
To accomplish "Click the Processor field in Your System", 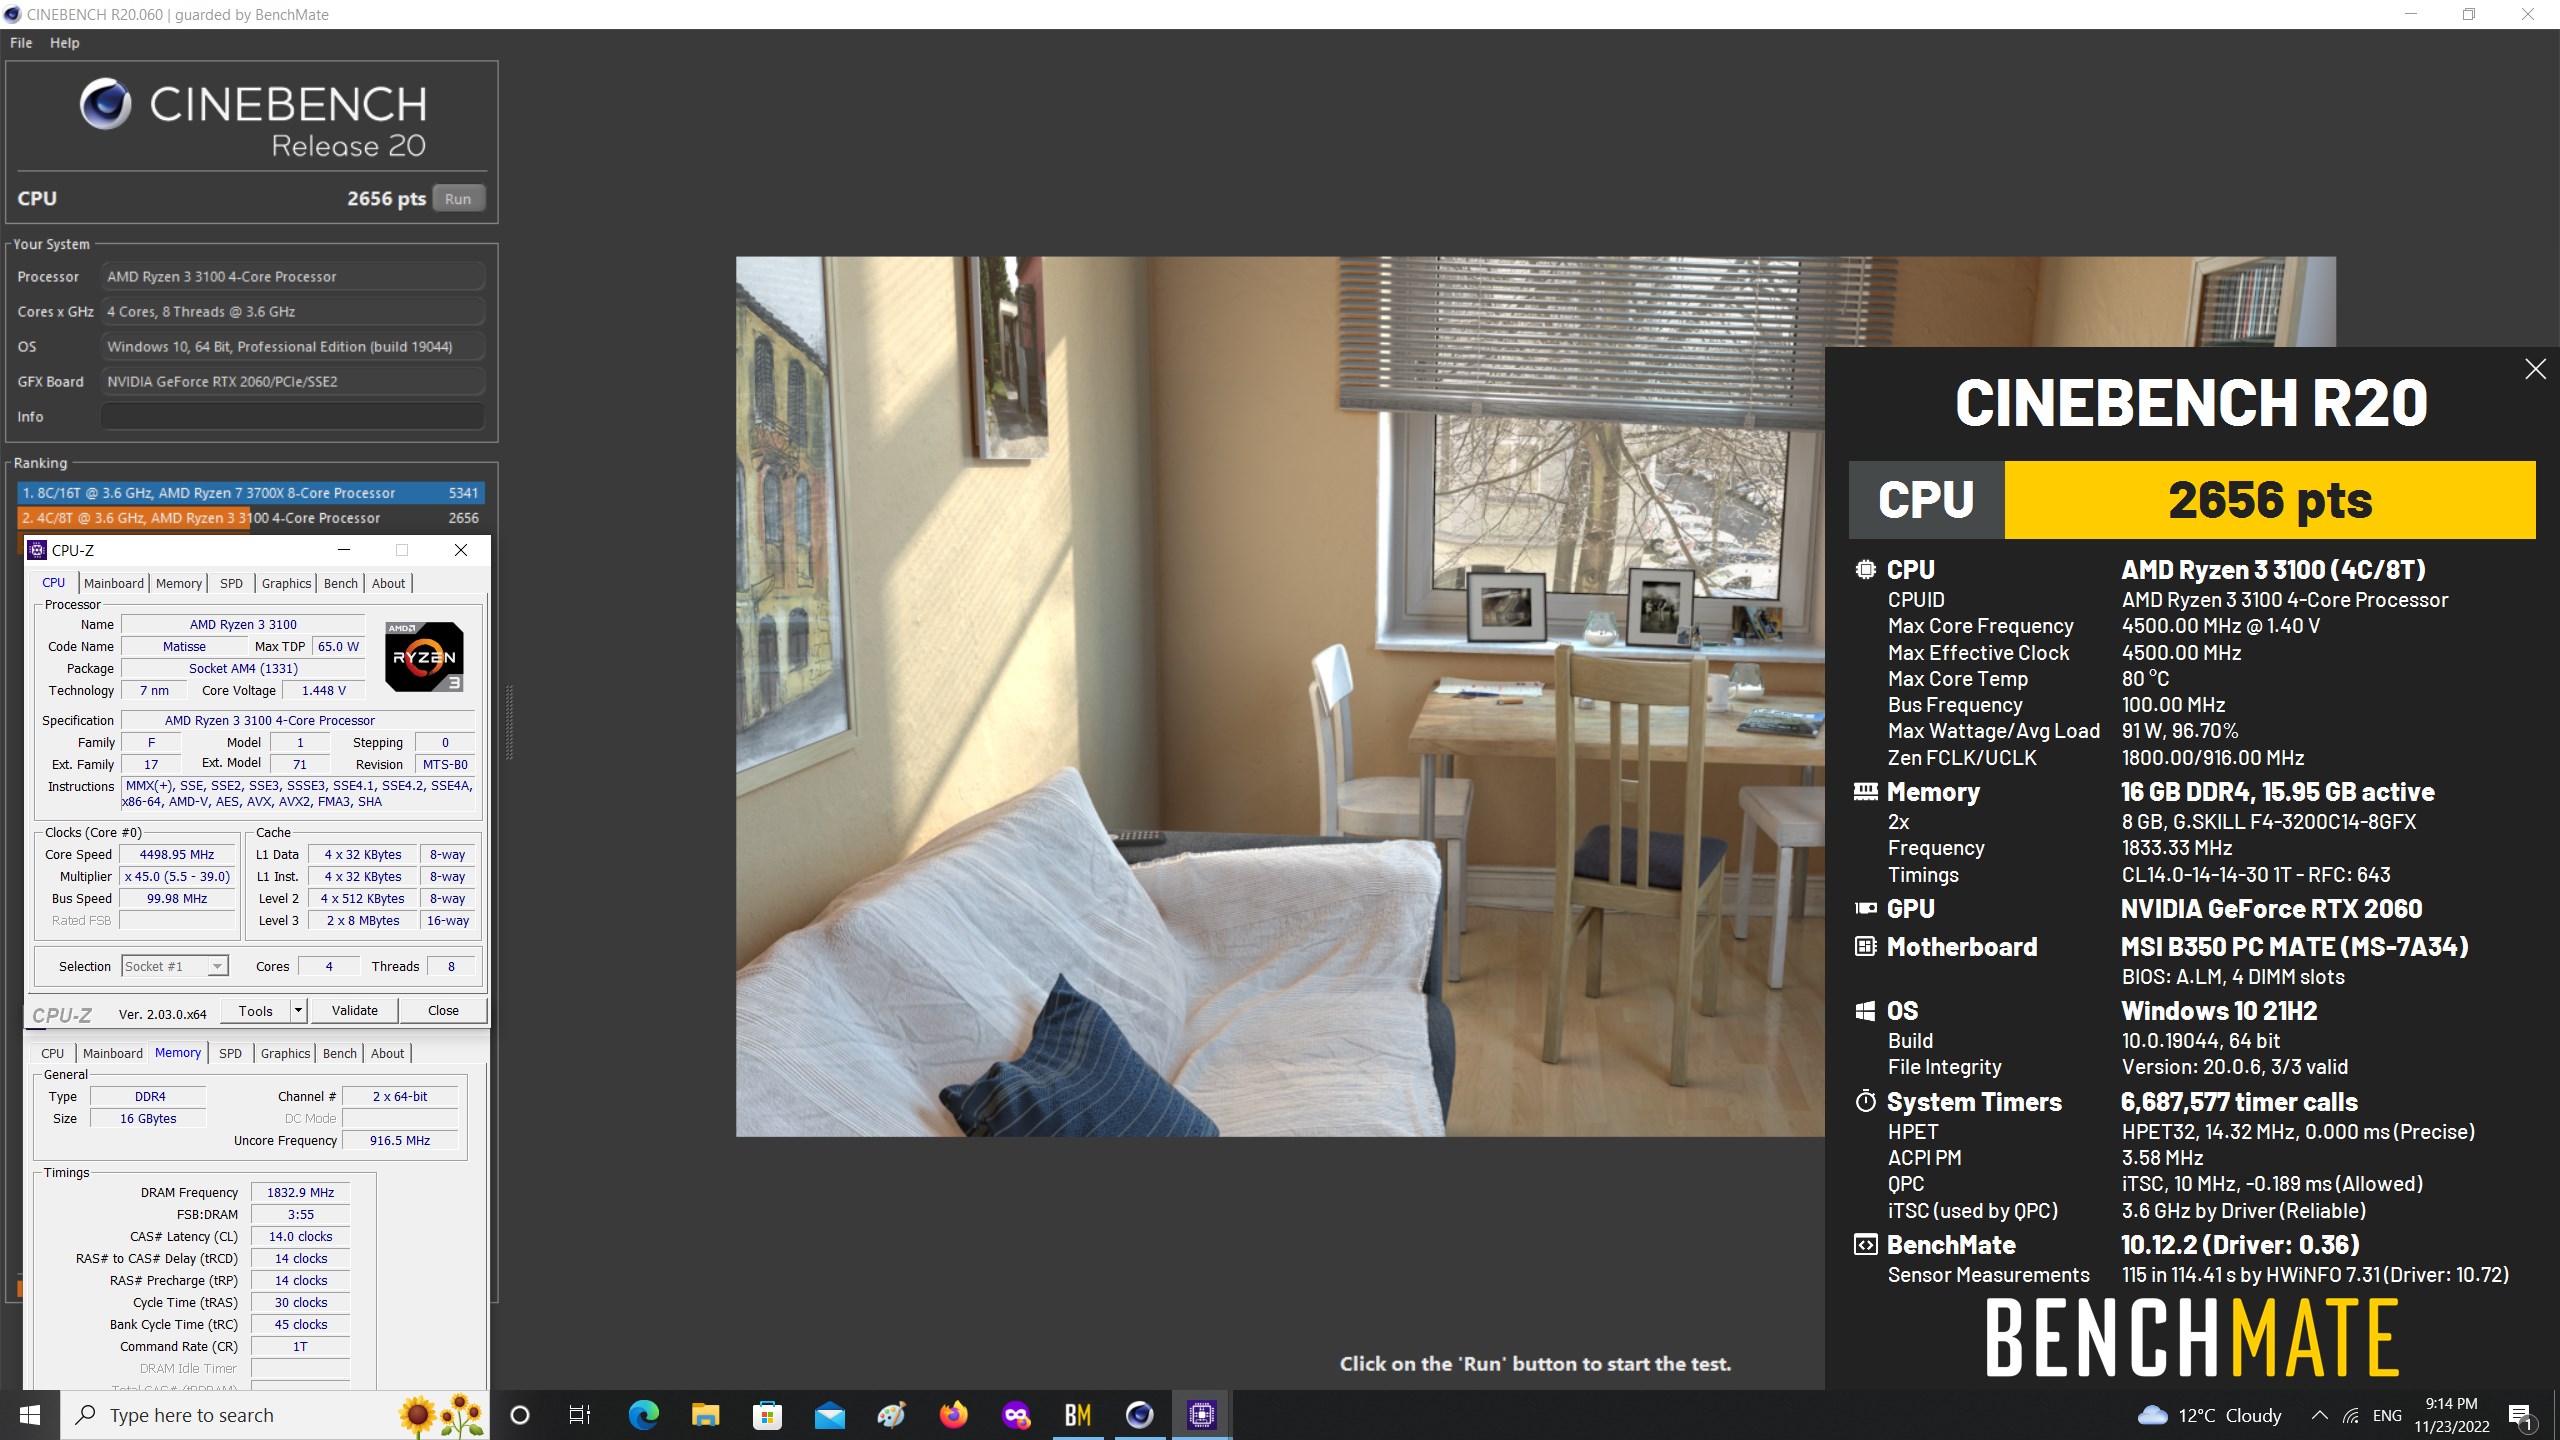I will 293,277.
